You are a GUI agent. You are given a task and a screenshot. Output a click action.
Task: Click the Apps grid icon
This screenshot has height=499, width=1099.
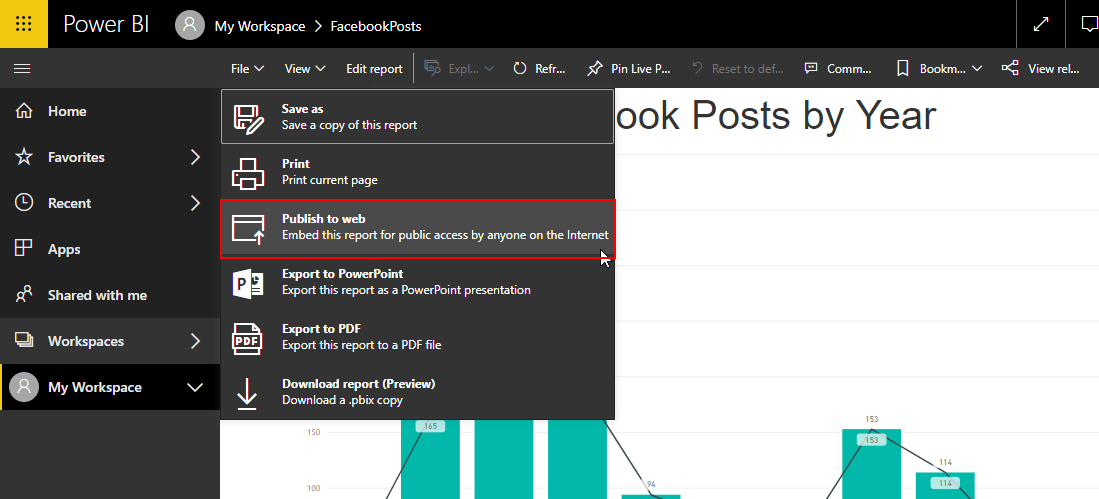coord(24,248)
